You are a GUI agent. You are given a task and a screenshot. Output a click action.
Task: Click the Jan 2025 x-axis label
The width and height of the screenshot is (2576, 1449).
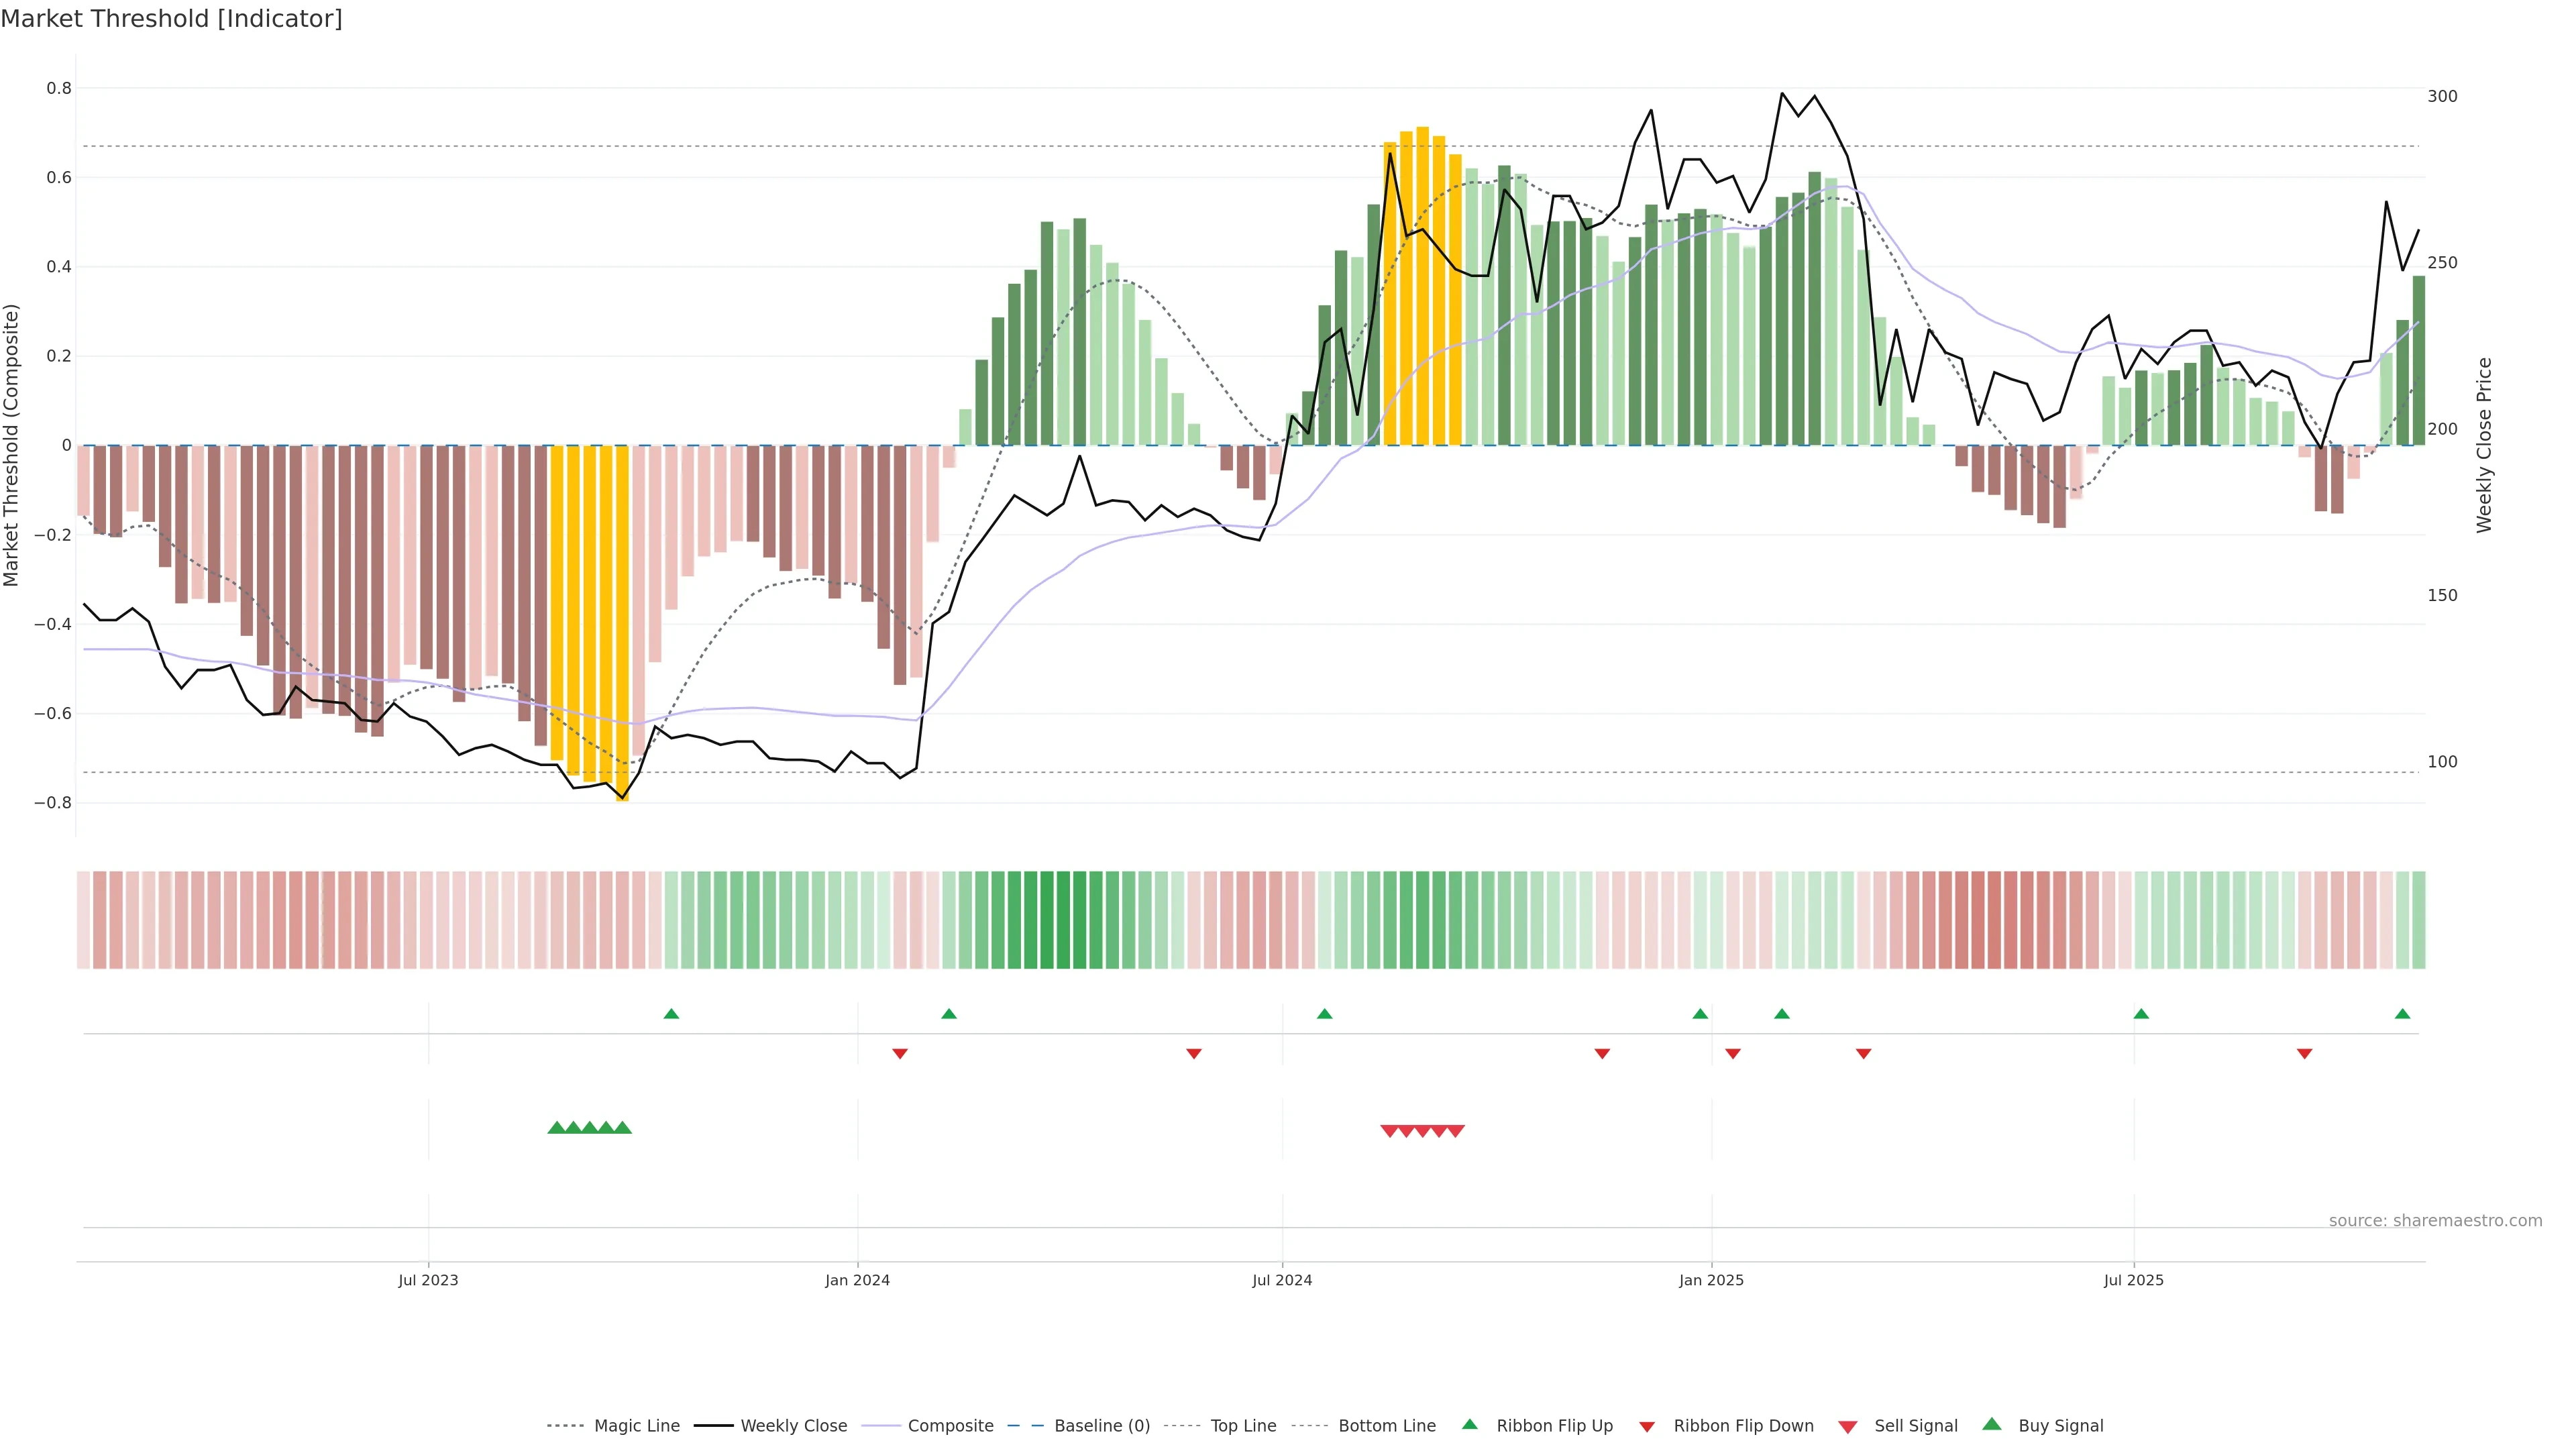(1711, 1280)
